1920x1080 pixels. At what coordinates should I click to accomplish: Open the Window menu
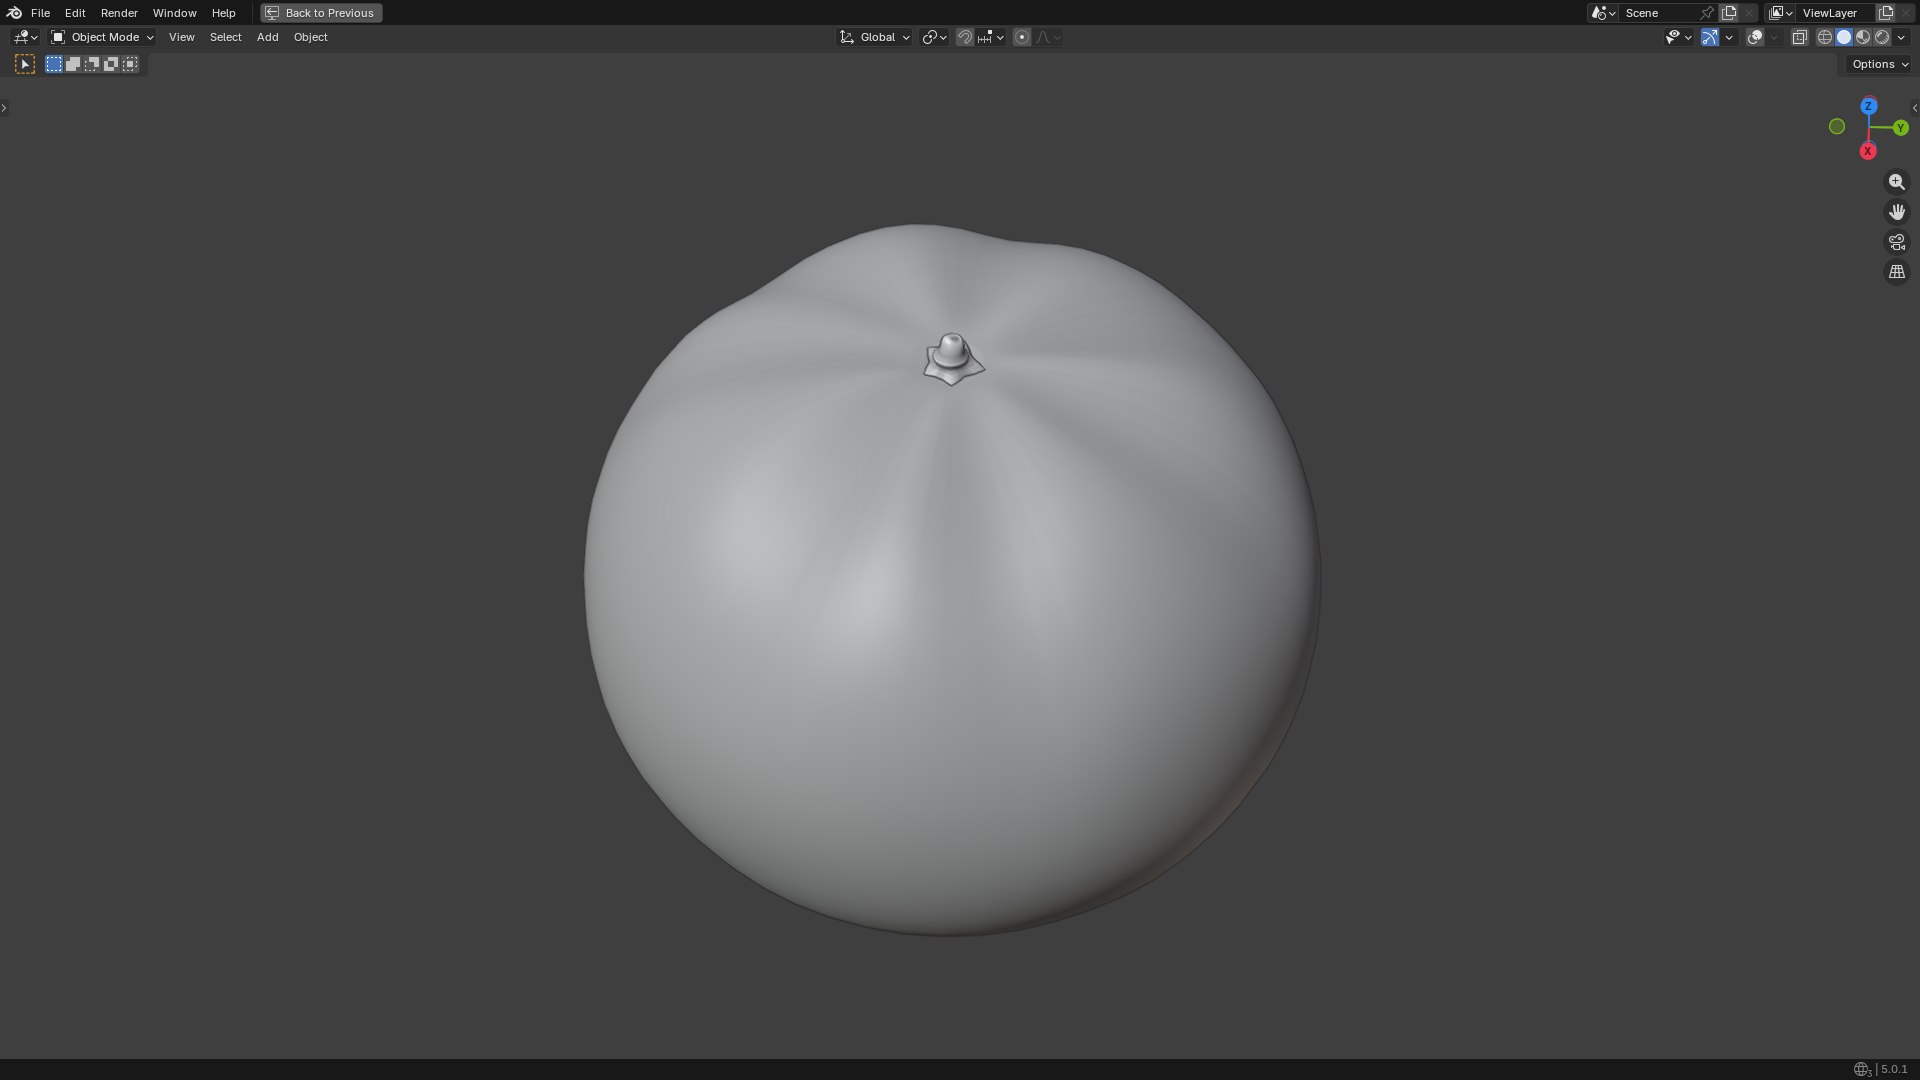click(x=174, y=13)
